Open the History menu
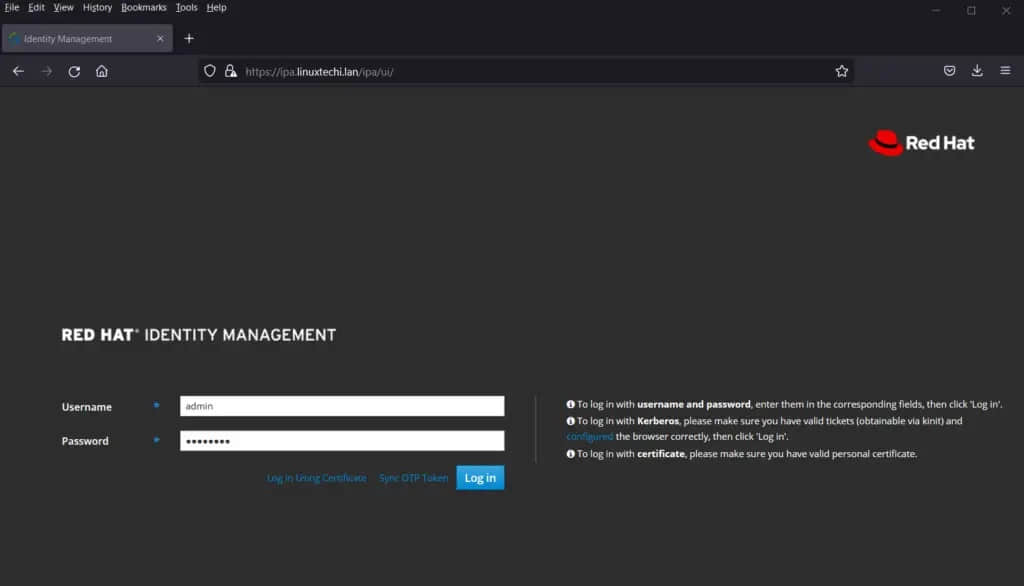This screenshot has width=1024, height=586. coord(97,8)
